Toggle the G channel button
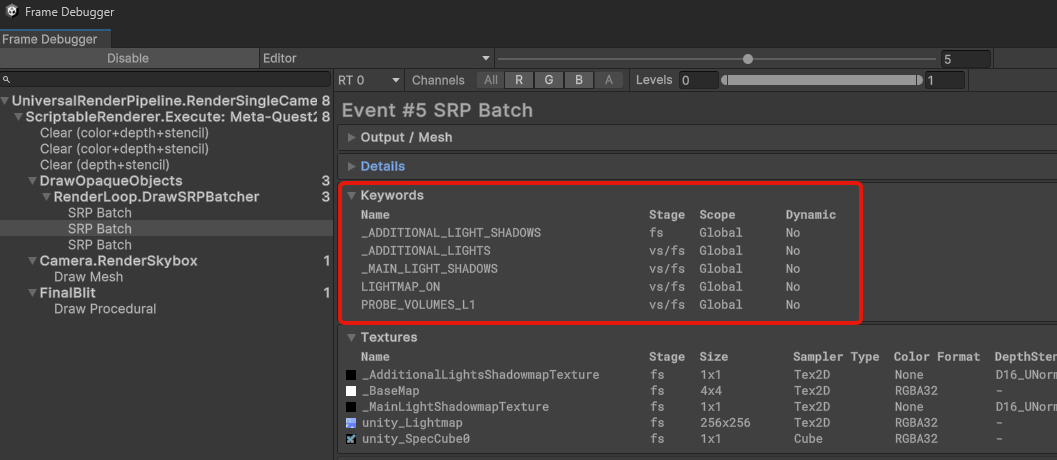This screenshot has height=460, width=1057. [x=549, y=80]
